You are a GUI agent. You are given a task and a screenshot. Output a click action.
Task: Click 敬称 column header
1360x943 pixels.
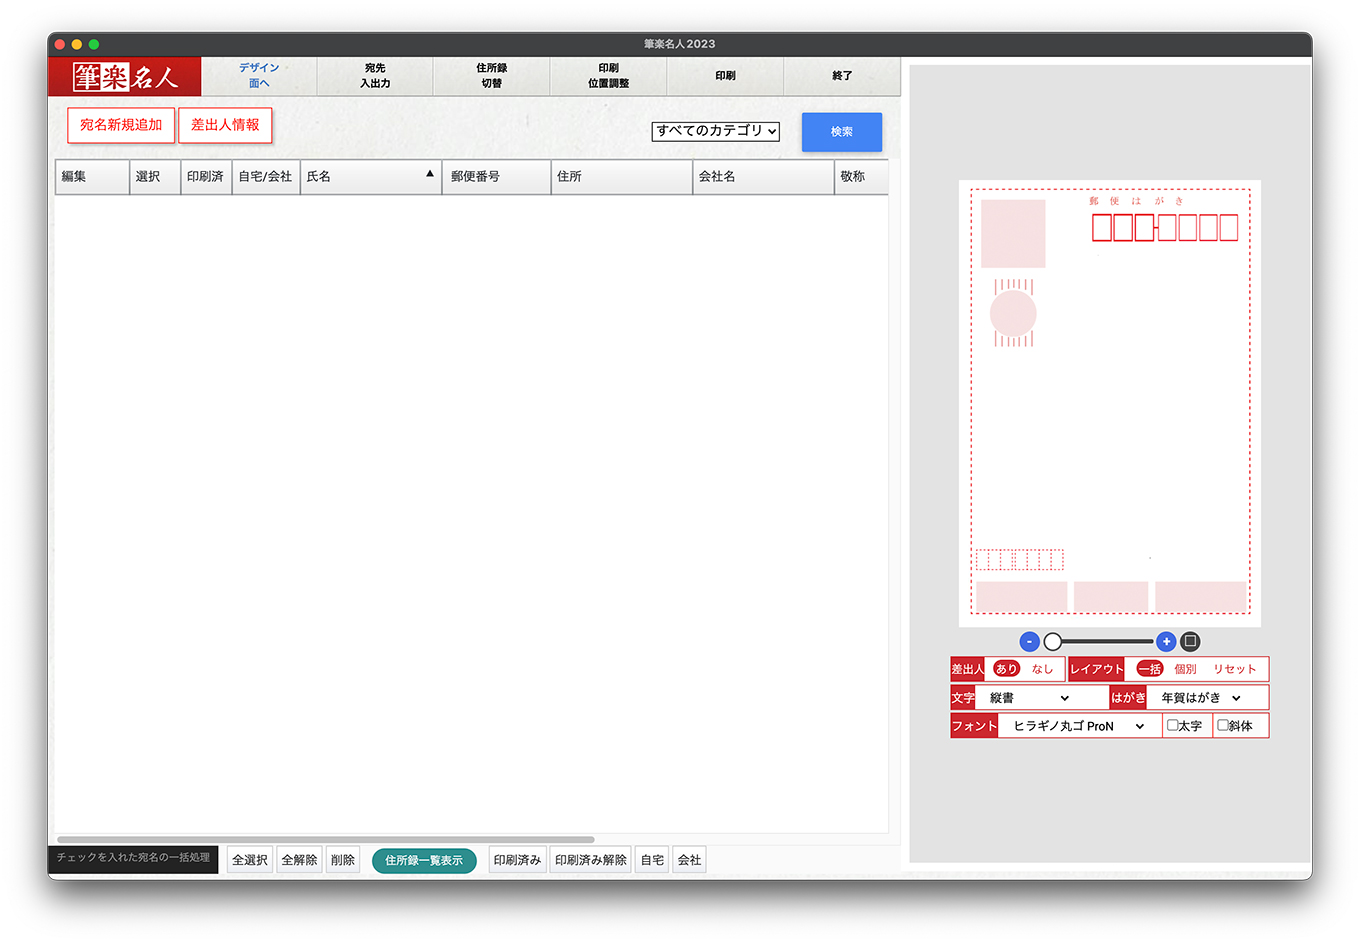[861, 176]
